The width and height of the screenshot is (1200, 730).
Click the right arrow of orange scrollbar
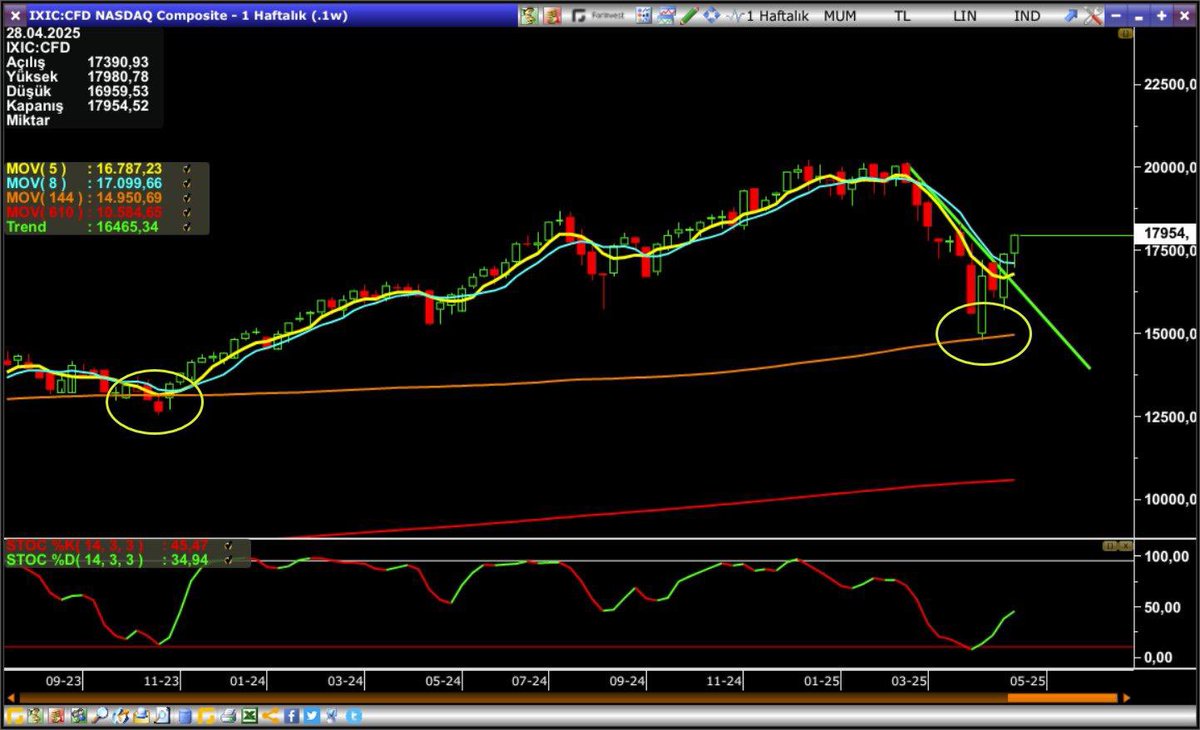pos(1126,698)
